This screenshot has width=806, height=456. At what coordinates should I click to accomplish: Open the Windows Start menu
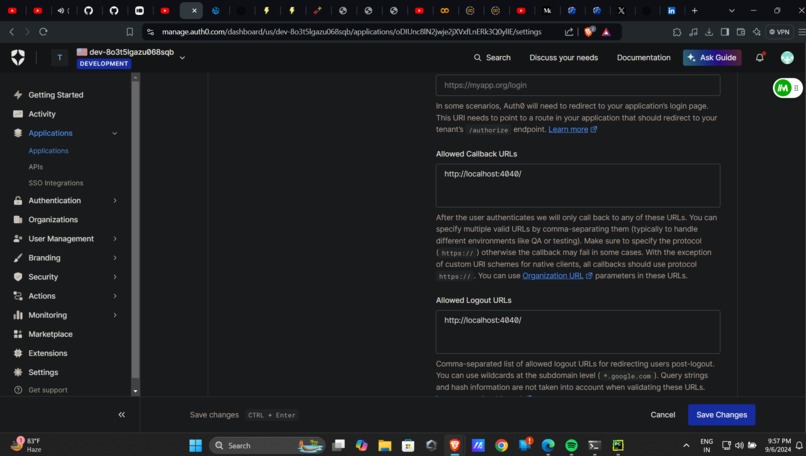click(x=195, y=445)
